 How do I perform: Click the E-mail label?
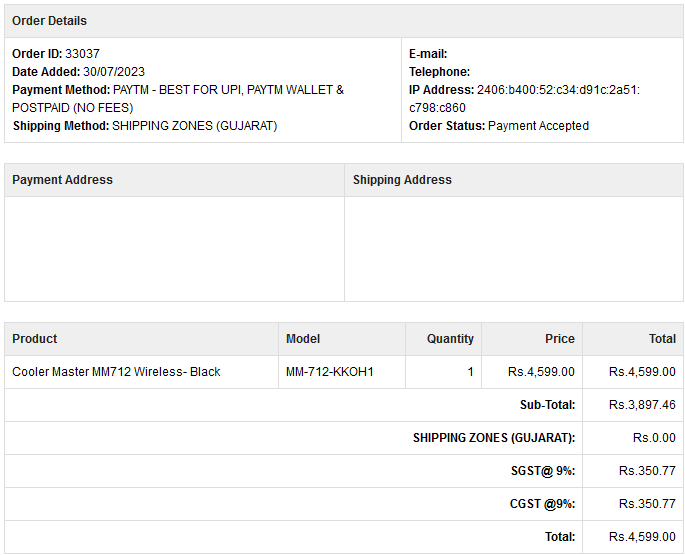(428, 54)
